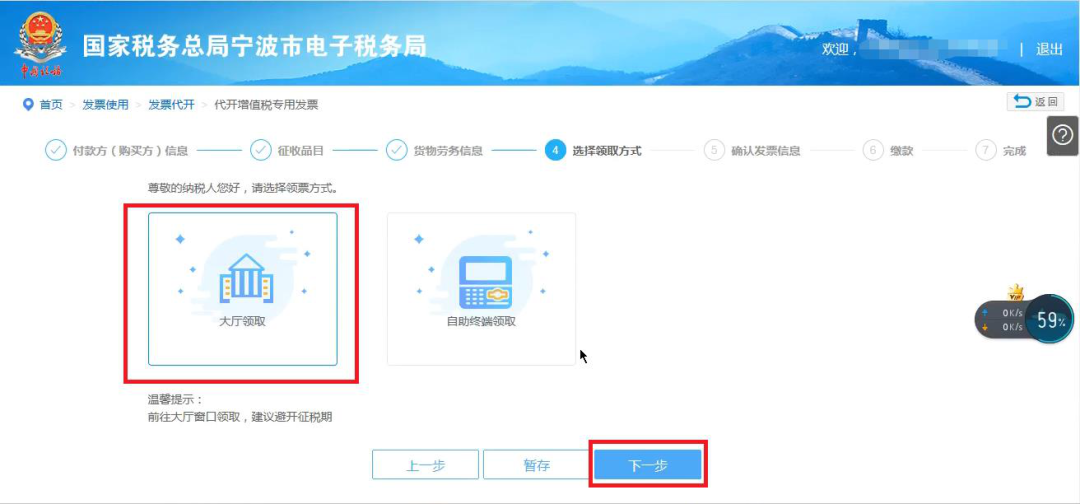Viewport: 1080px width, 504px height.
Task: Click the self-service terminal machine icon
Action: click(x=485, y=282)
